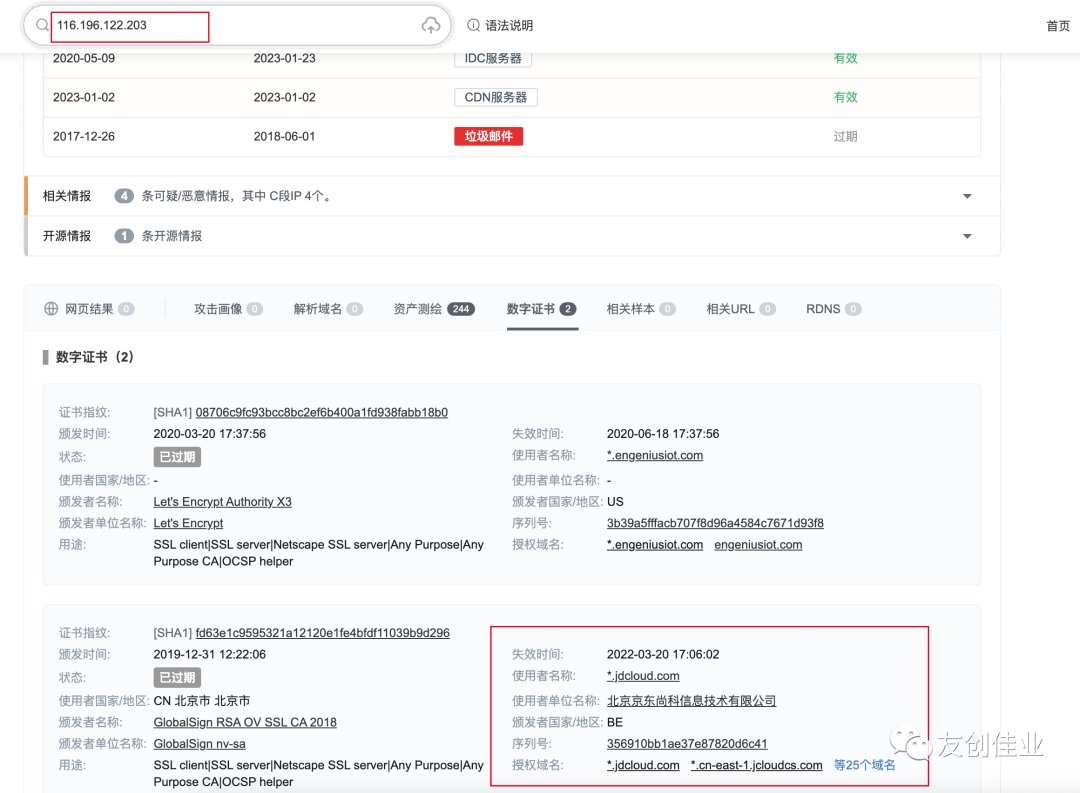
Task: Click the CDN服务器 tag
Action: click(x=495, y=97)
